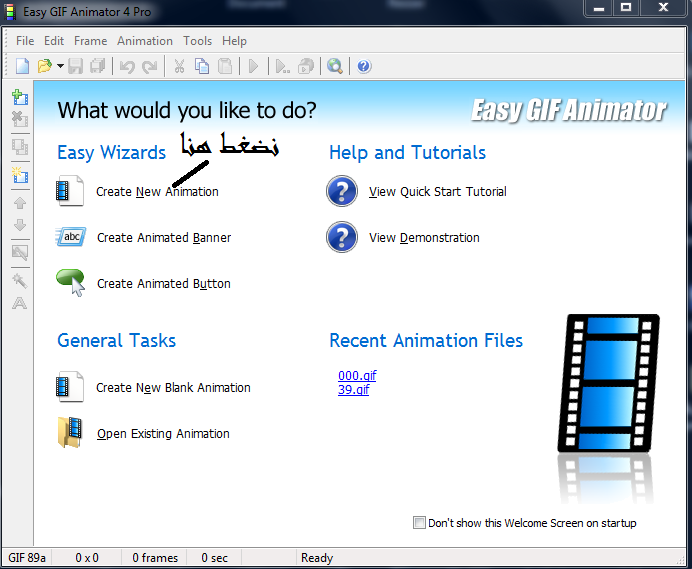Click the Open folder toolbar icon
692x569 pixels.
[45, 66]
